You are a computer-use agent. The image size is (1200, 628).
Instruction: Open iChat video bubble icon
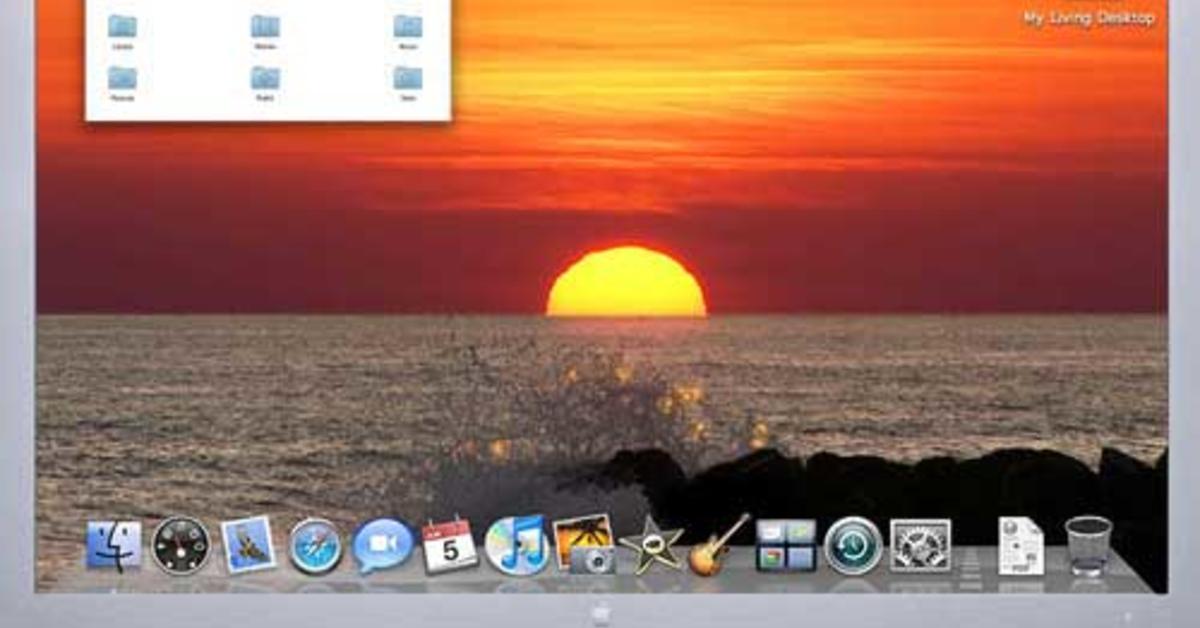click(x=382, y=546)
